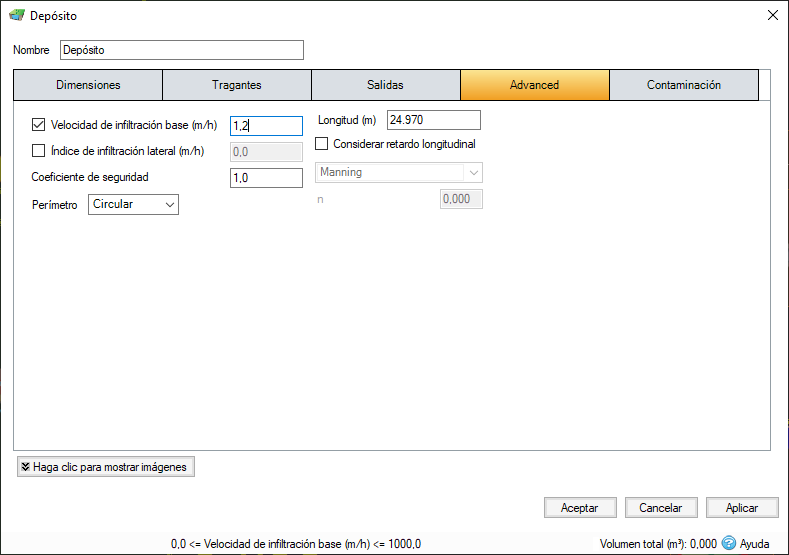The width and height of the screenshot is (789, 555).
Task: Click the Cancelar button
Action: [661, 508]
